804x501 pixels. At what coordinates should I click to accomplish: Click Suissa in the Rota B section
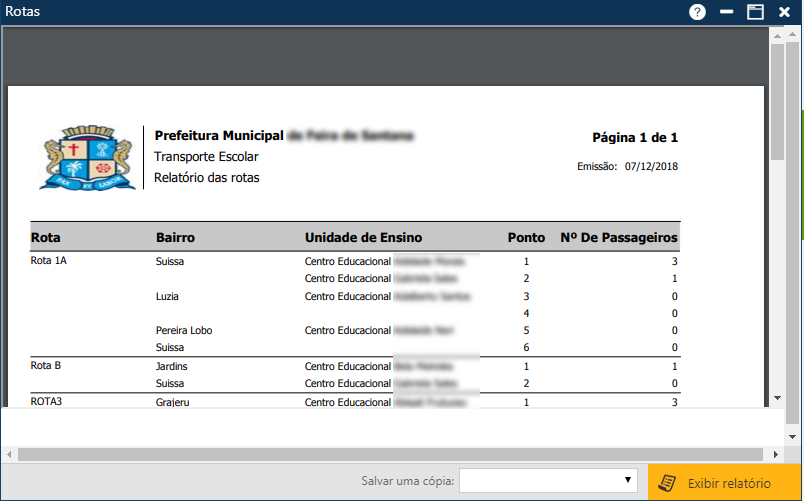[170, 384]
